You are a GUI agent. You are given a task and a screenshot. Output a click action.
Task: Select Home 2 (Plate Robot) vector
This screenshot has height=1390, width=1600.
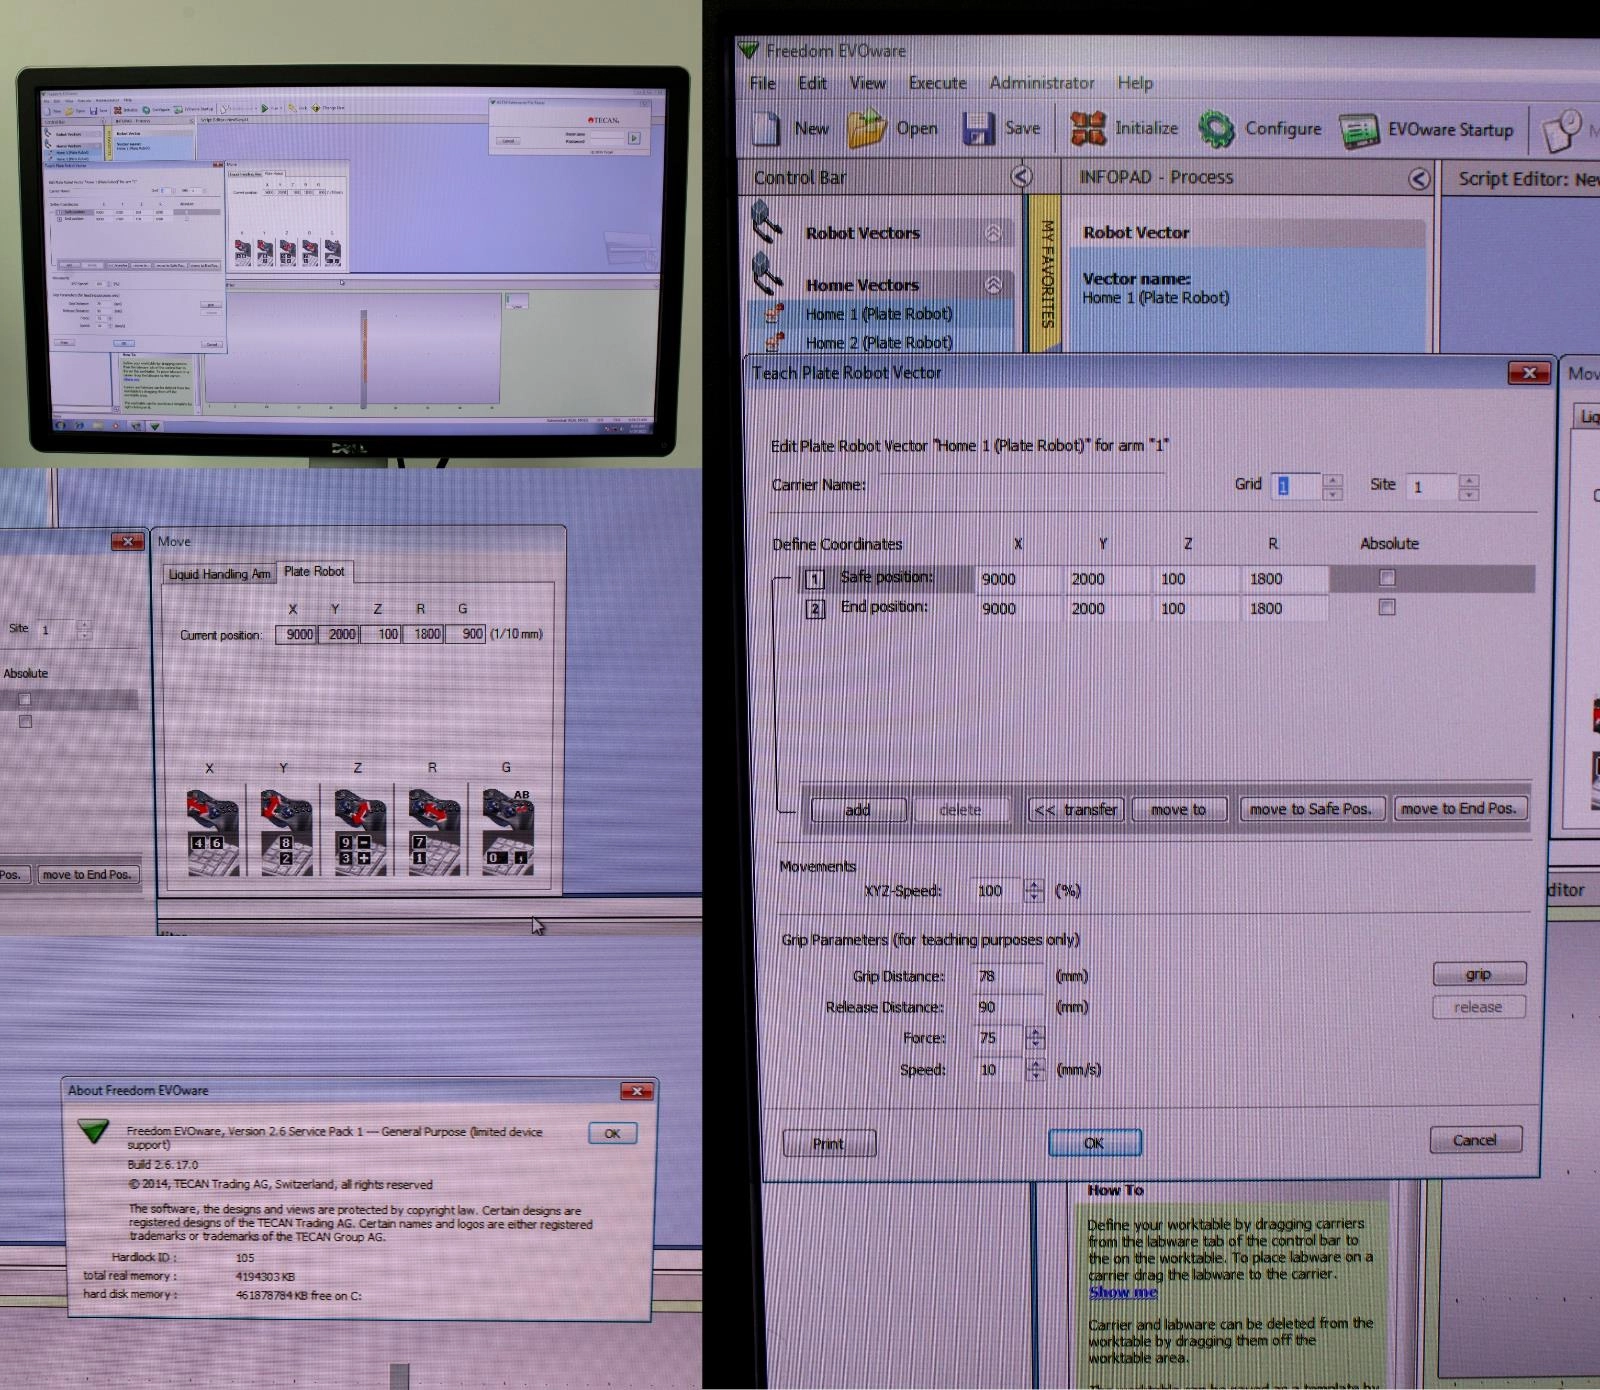878,342
